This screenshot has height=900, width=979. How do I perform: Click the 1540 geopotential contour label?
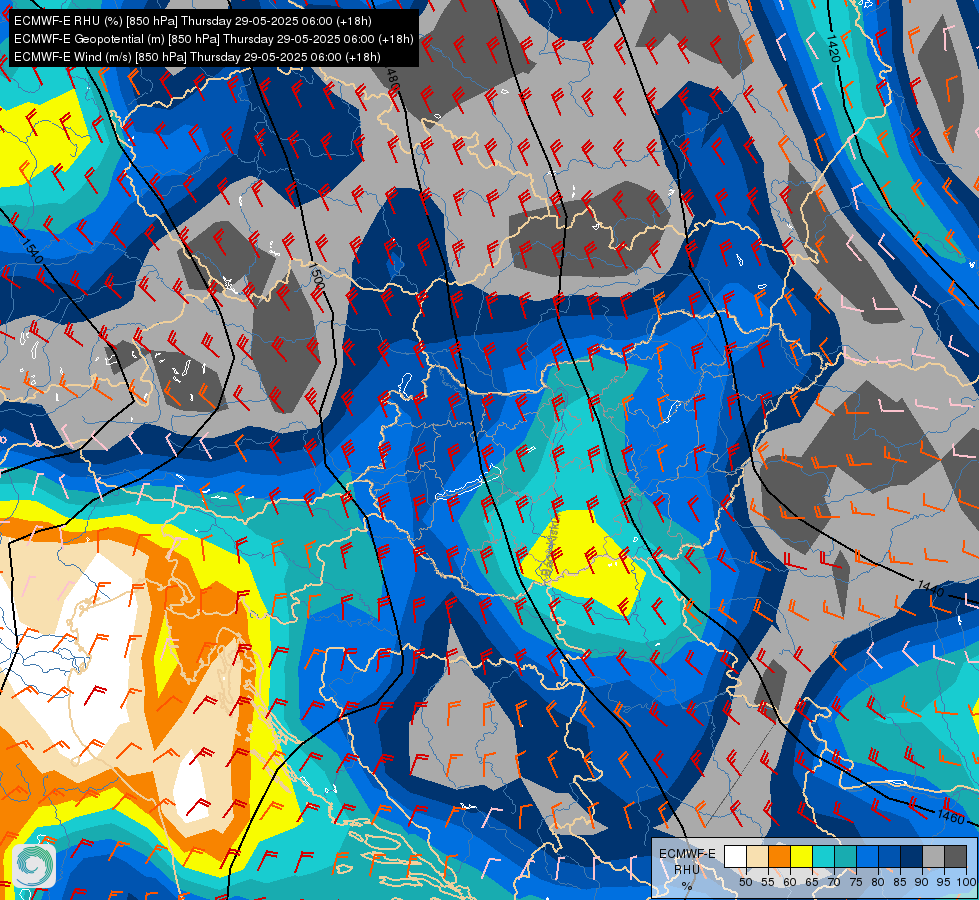(x=31, y=250)
